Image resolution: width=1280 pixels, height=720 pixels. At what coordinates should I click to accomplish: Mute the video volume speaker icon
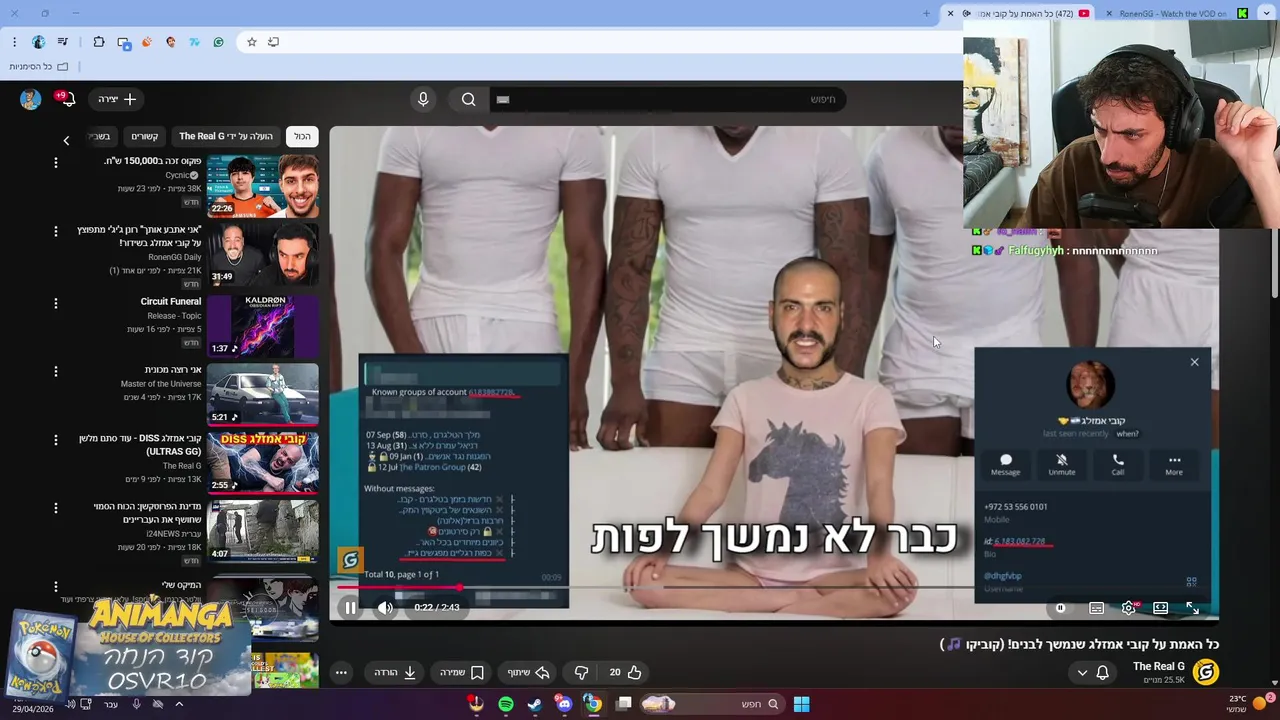[x=385, y=607]
